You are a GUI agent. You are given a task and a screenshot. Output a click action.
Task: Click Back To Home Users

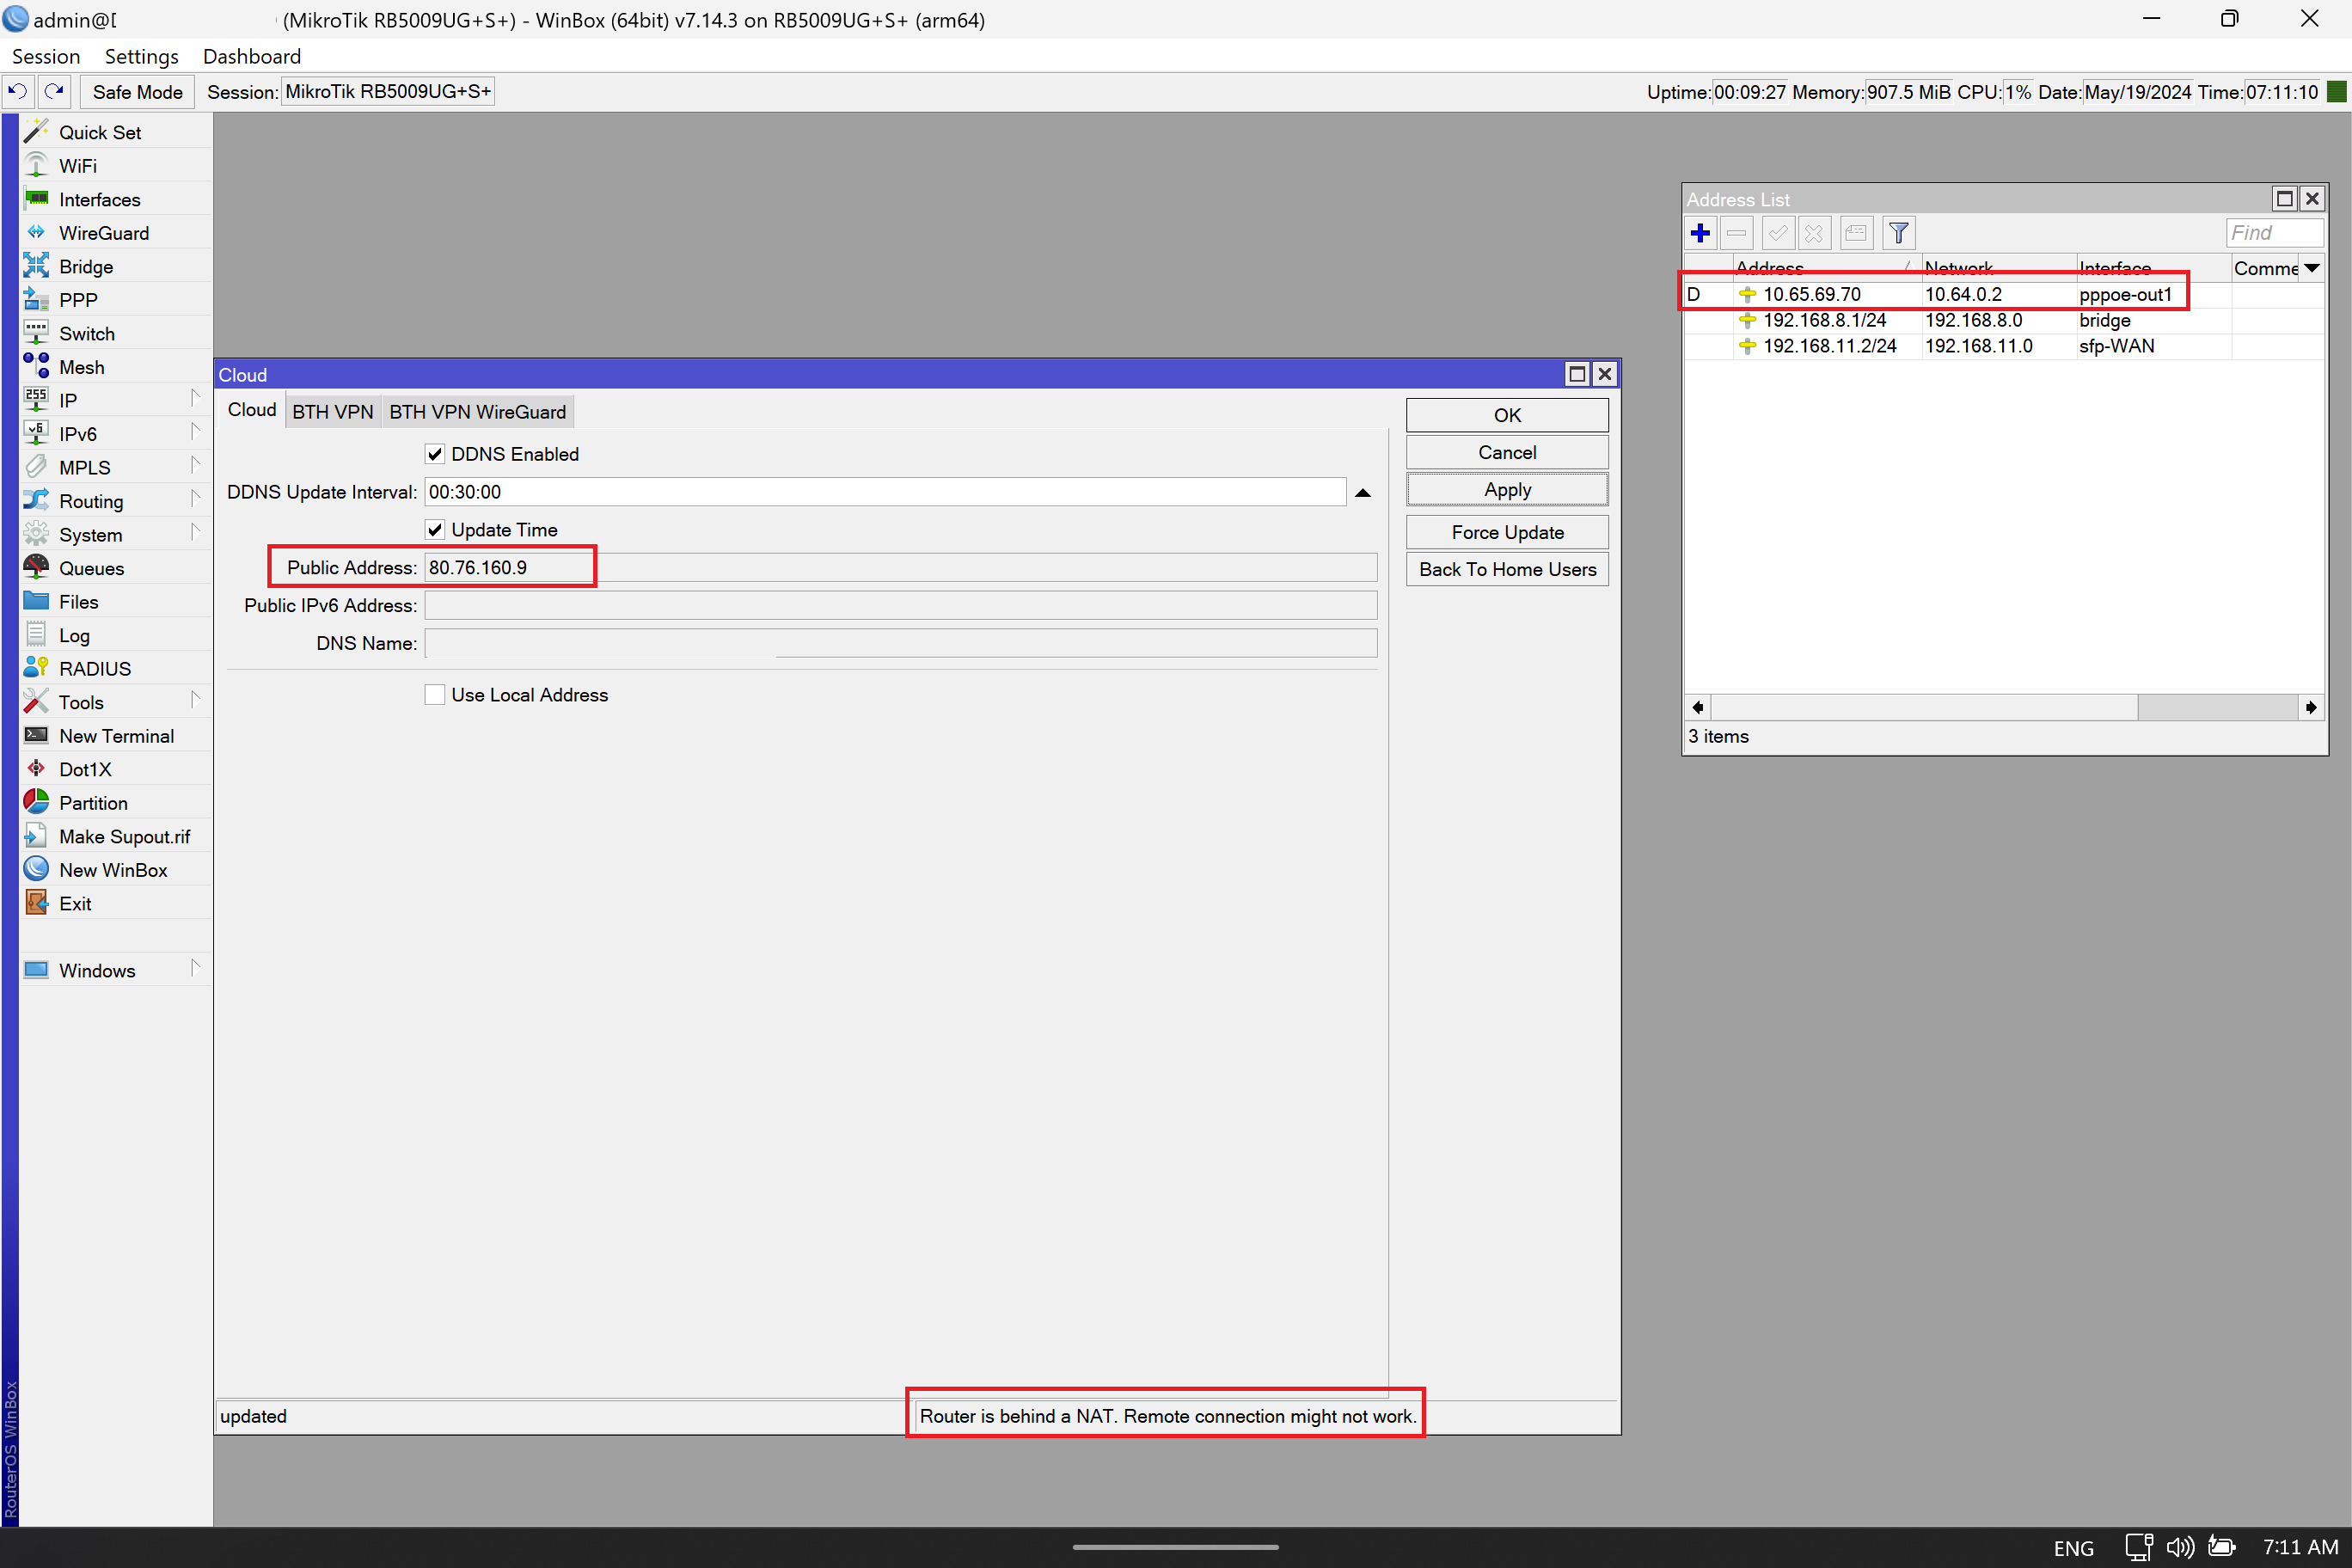click(1506, 568)
